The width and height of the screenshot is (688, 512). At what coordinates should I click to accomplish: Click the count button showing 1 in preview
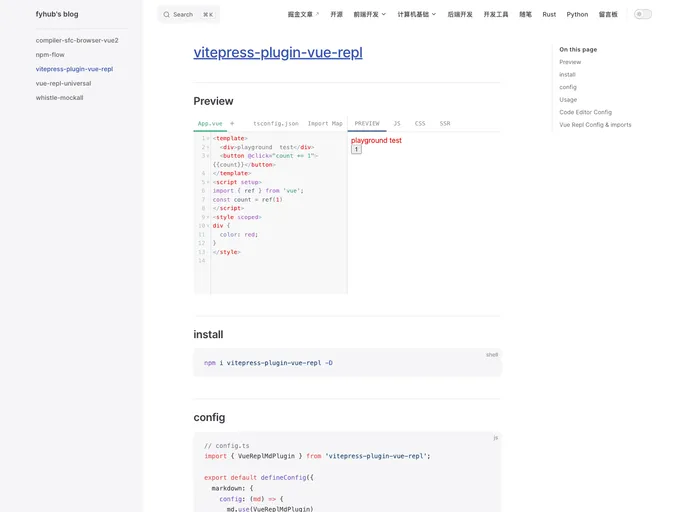click(x=356, y=150)
